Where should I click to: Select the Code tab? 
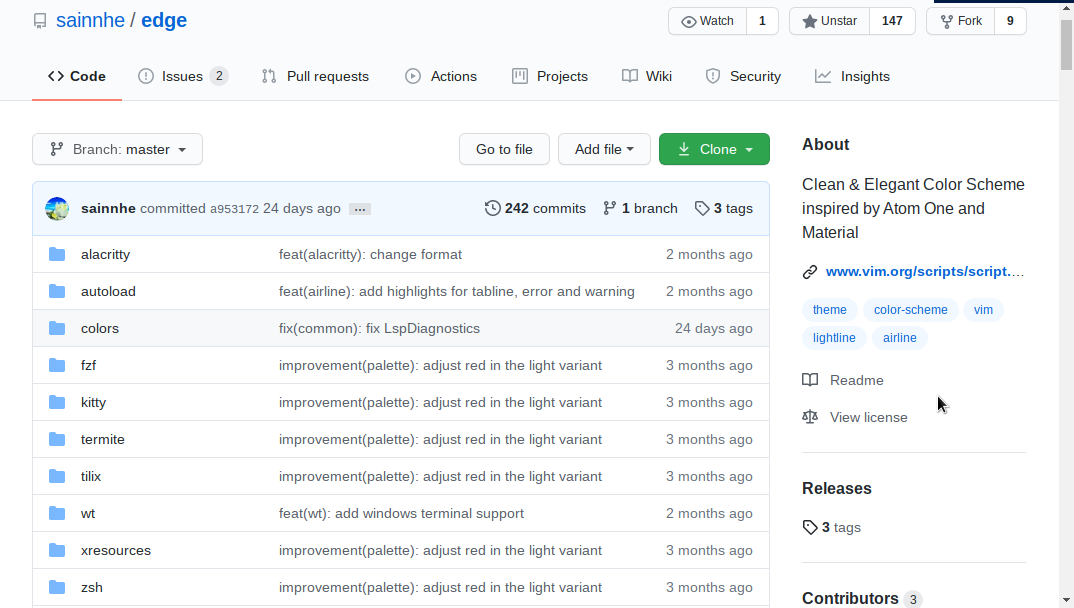pyautogui.click(x=77, y=77)
